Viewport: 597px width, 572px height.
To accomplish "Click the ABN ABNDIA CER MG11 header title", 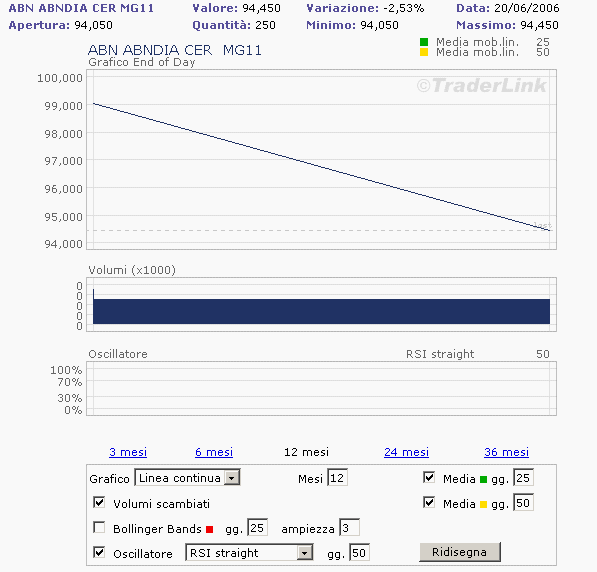I will [x=81, y=8].
